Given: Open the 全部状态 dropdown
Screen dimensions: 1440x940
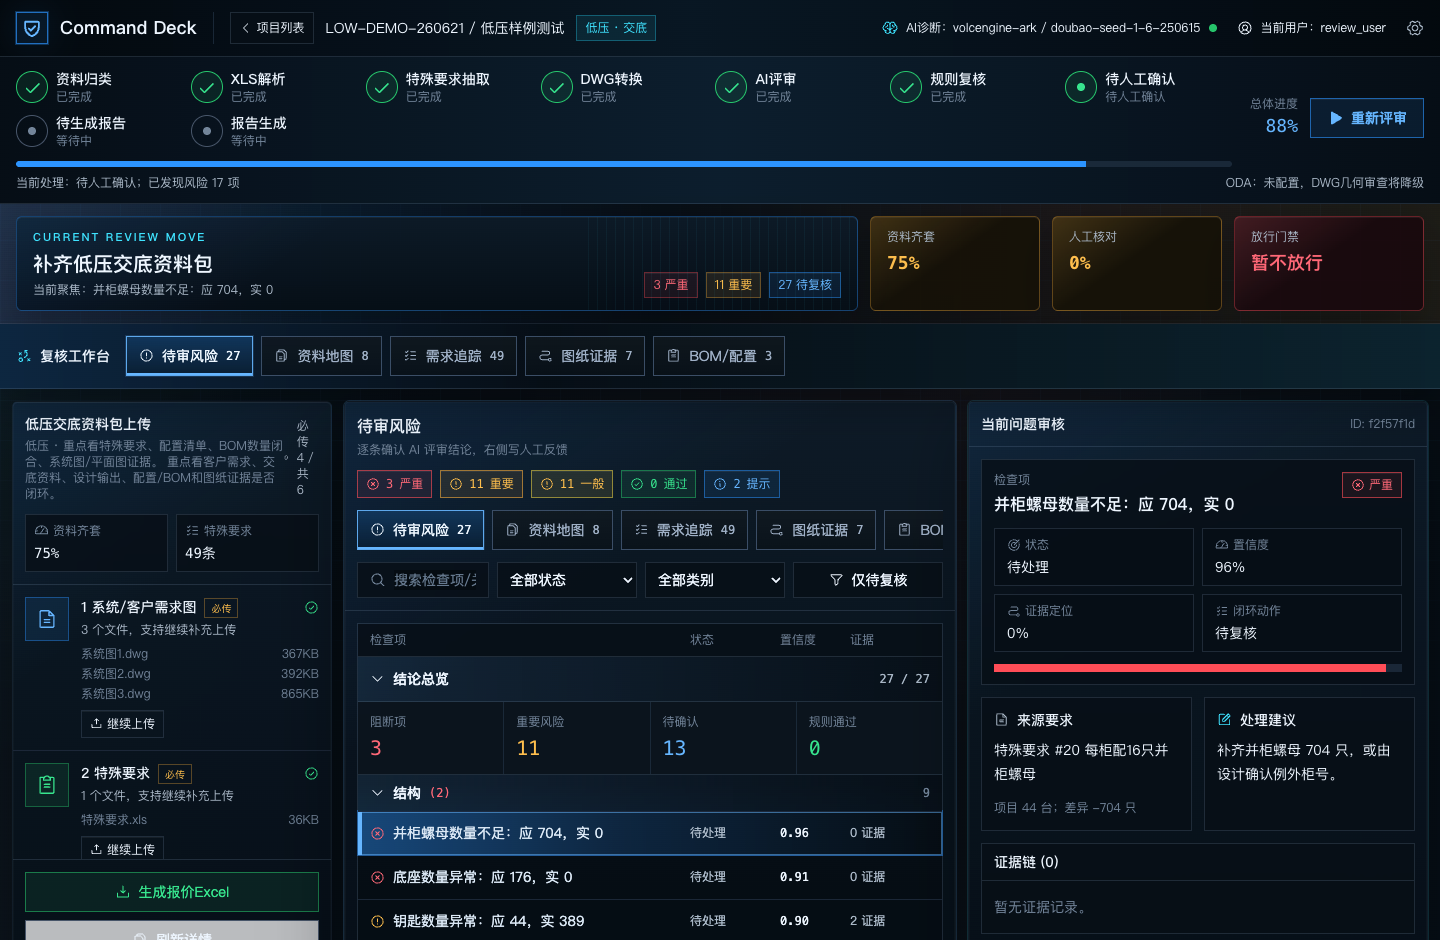Looking at the screenshot, I should (x=572, y=580).
